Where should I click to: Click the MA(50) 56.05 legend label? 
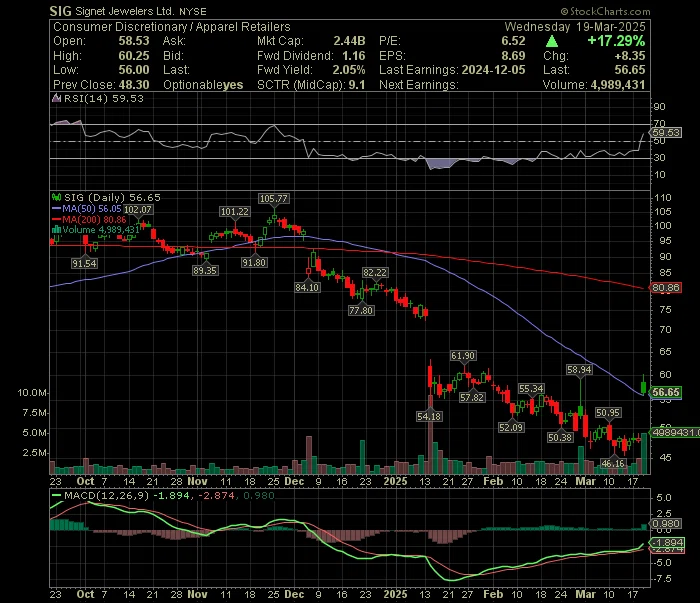click(x=92, y=209)
